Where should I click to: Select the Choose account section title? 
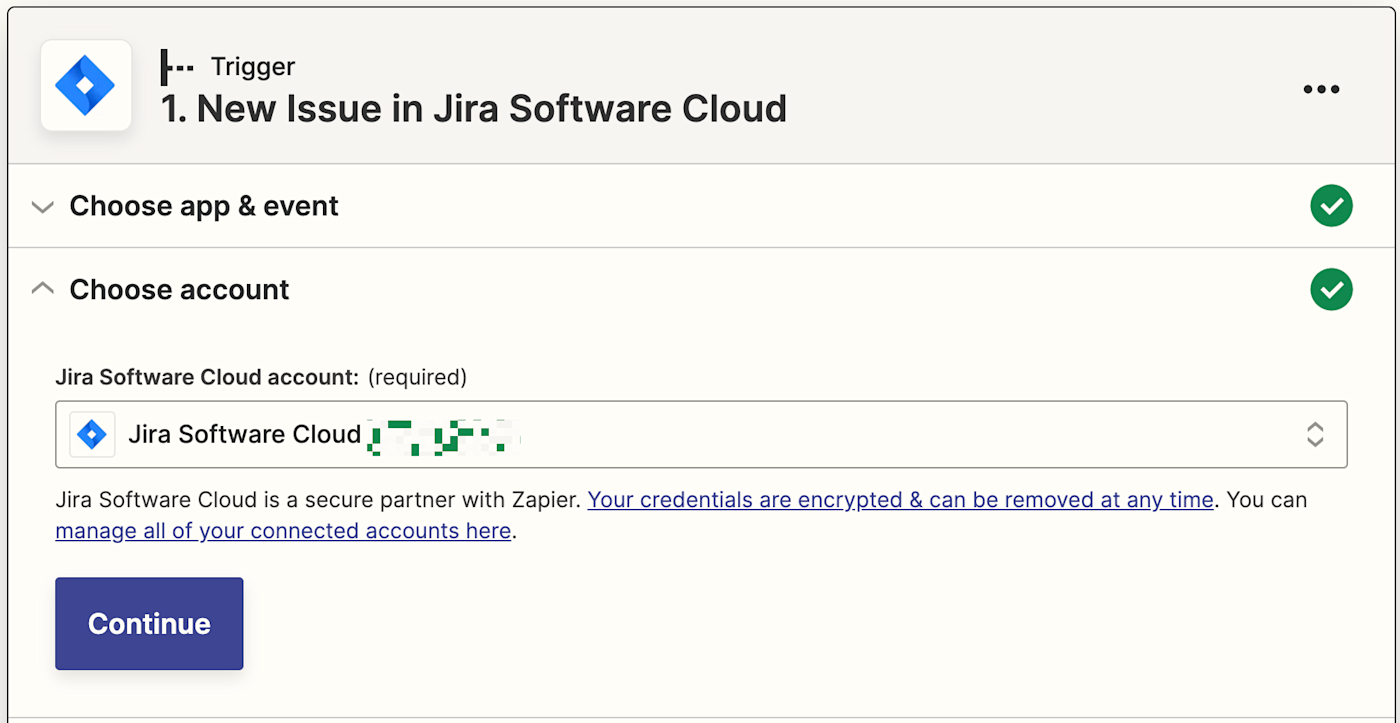point(179,290)
